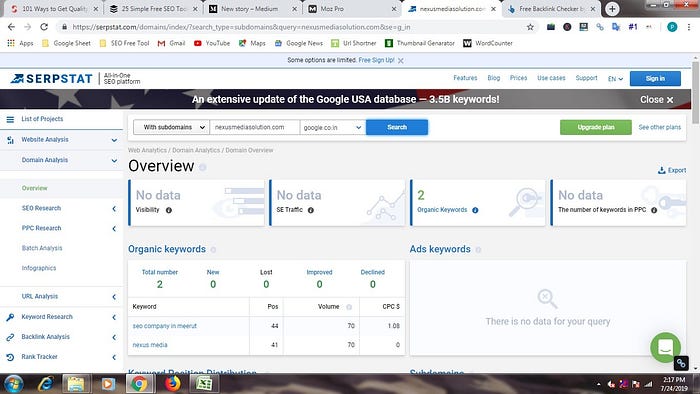
Task: Open the EN language dropdown
Action: click(x=615, y=79)
